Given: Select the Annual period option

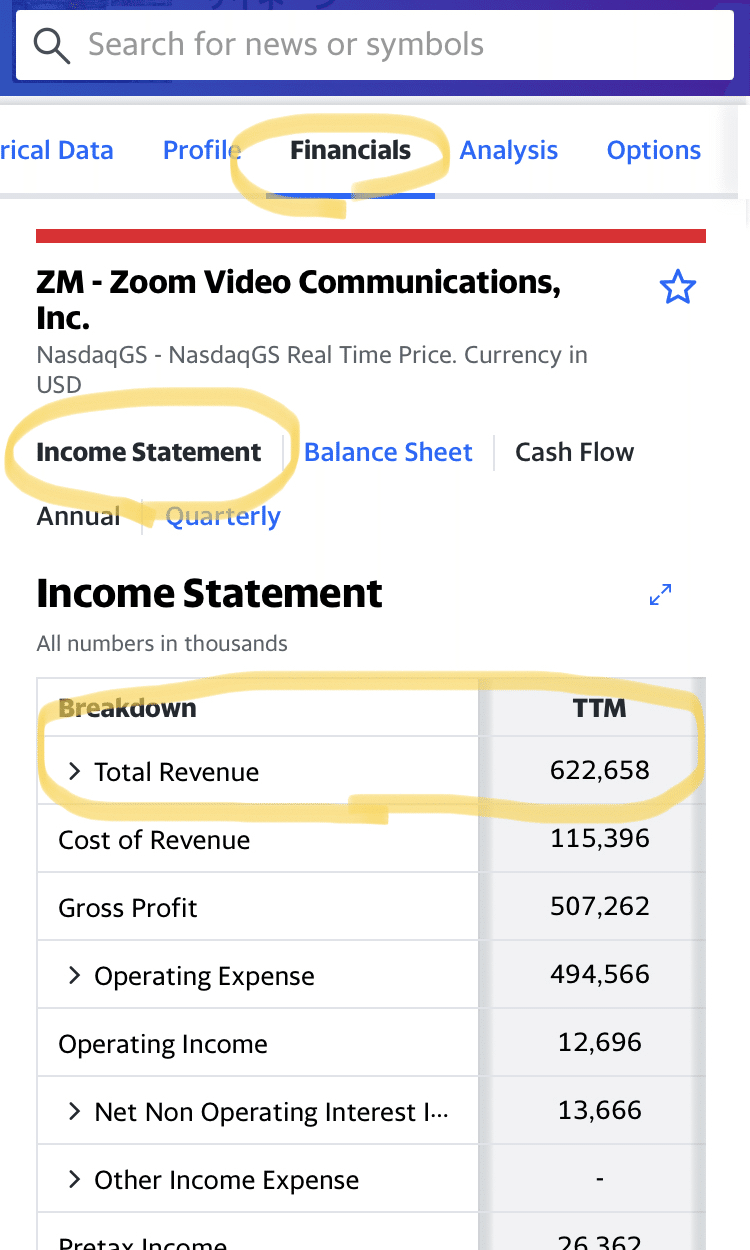Looking at the screenshot, I should tap(78, 516).
